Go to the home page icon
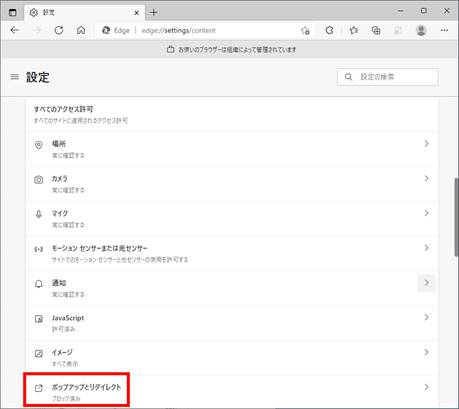Image resolution: width=459 pixels, height=409 pixels. coord(81,30)
